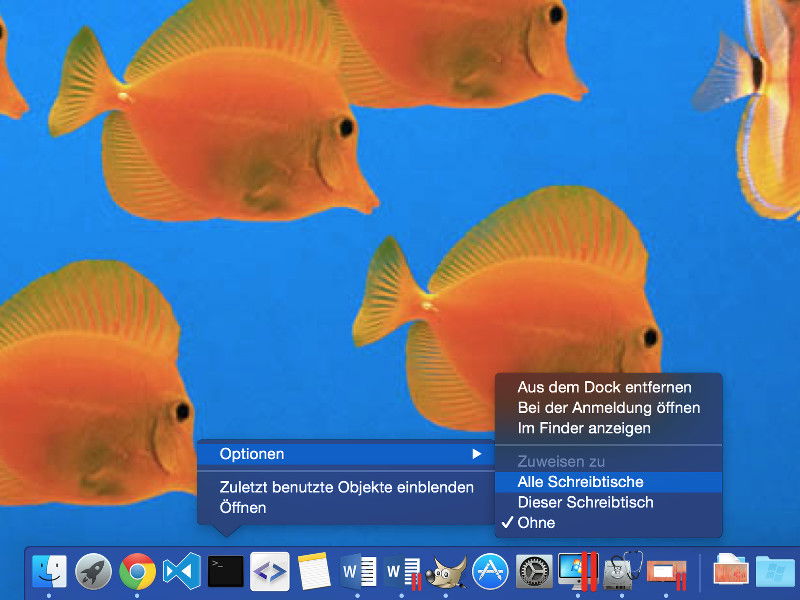This screenshot has height=600, width=800.
Task: Choose Aus dem Dock entfernen
Action: click(608, 387)
